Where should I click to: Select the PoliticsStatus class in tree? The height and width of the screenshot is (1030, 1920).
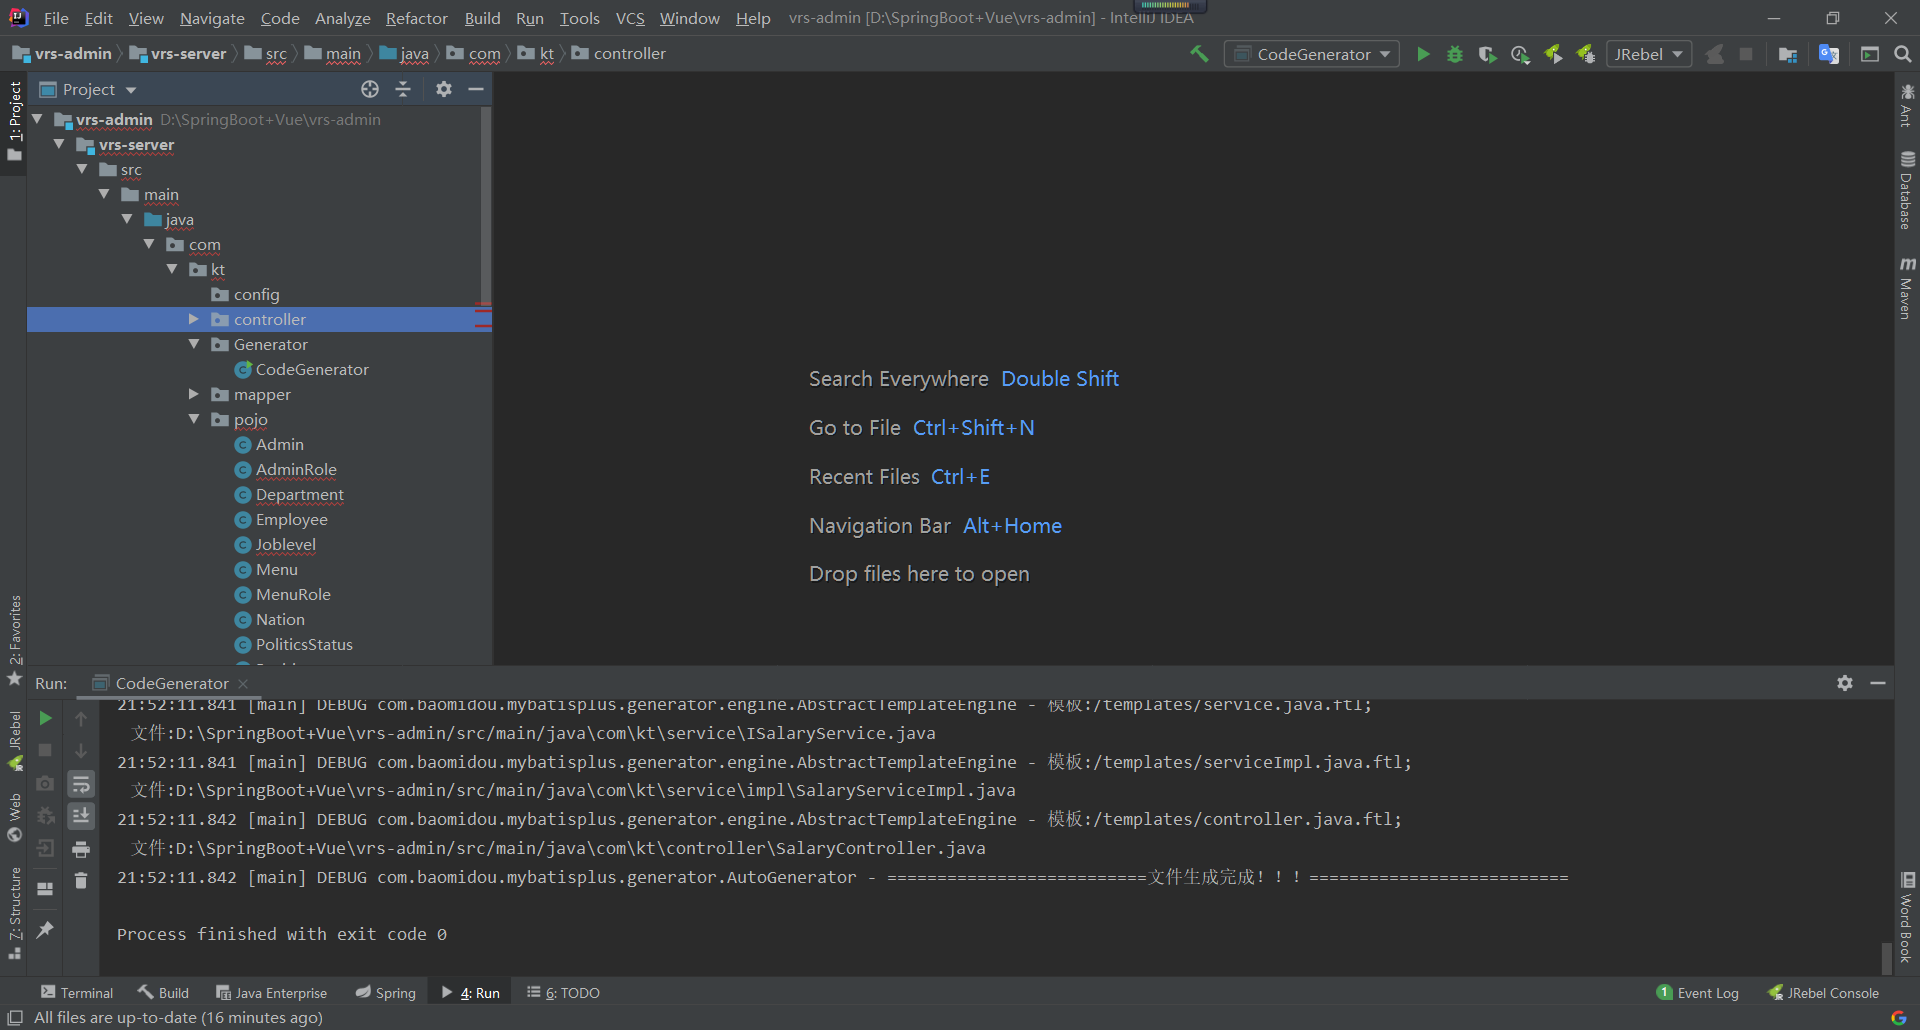point(294,644)
